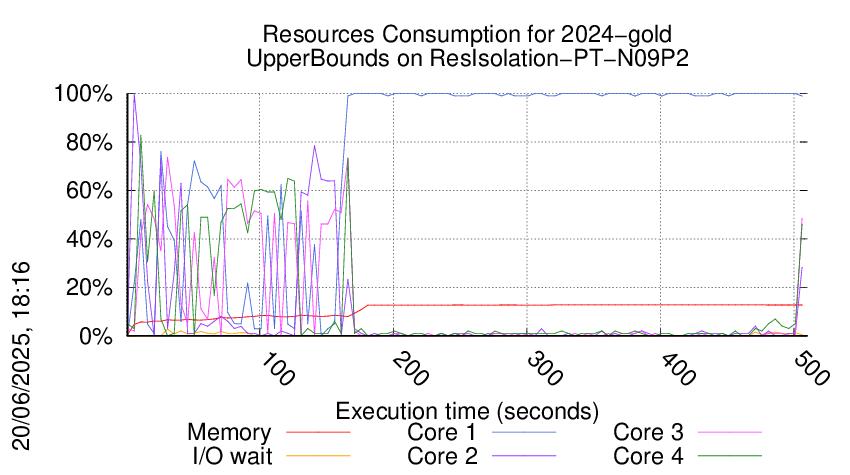Click the 100% y-axis label
The height and width of the screenshot is (475, 850).
(x=83, y=94)
